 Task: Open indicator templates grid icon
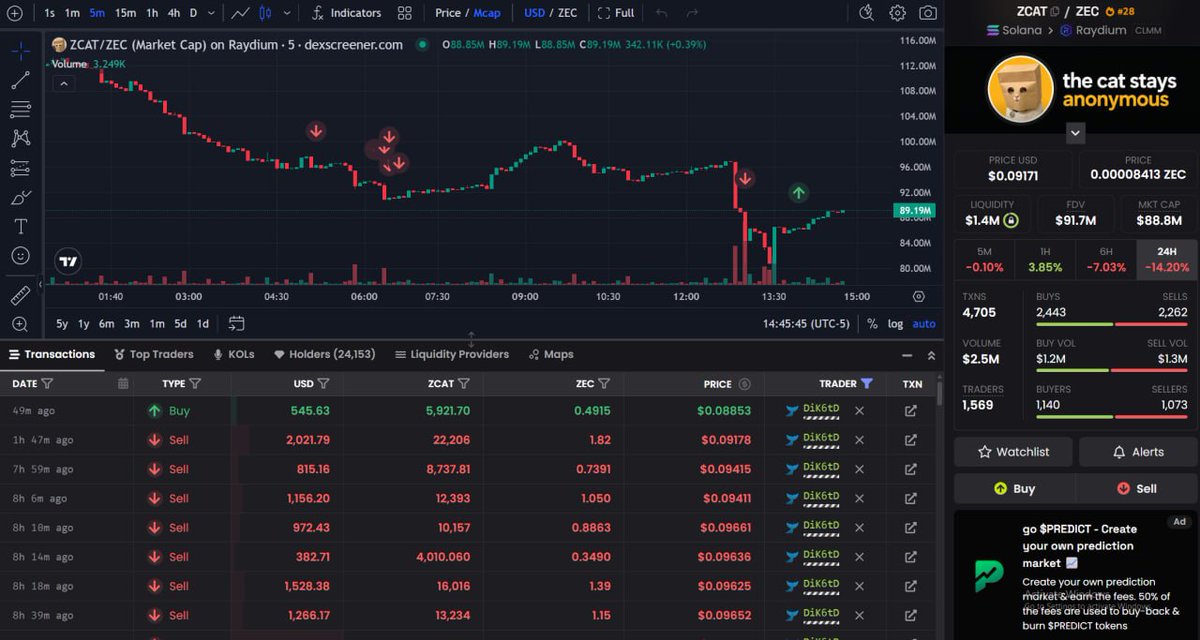(x=404, y=13)
